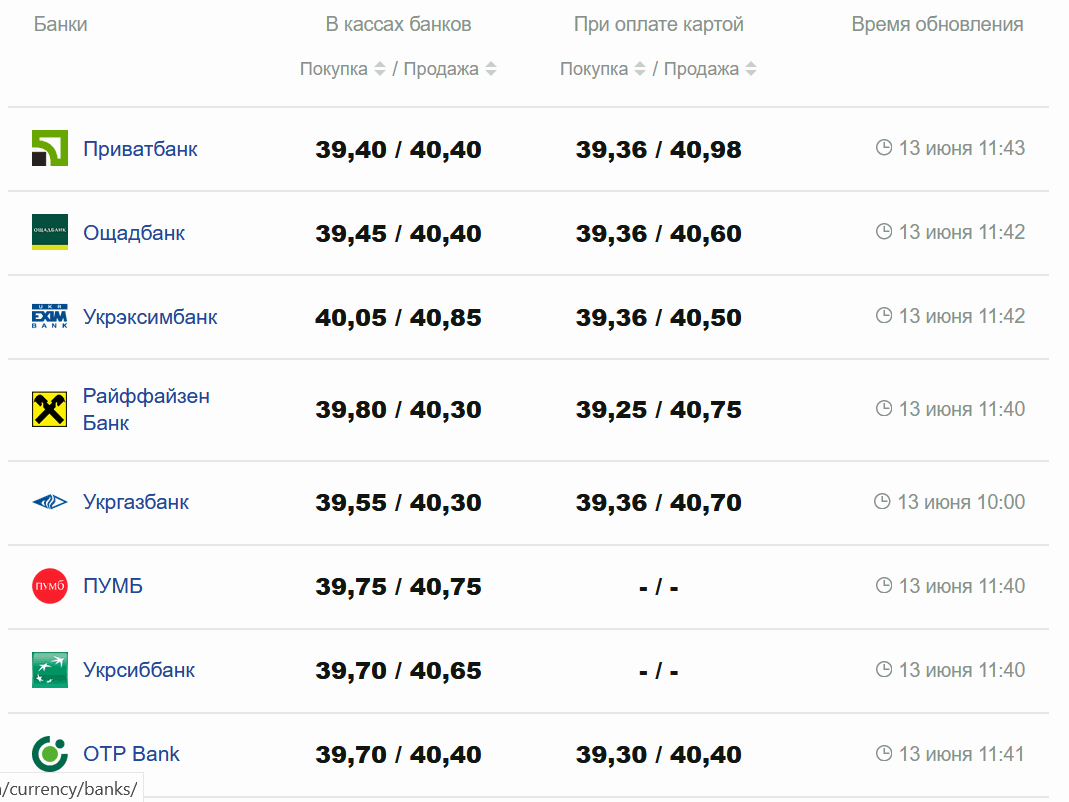This screenshot has height=802, width=1069.
Task: Click the Райффайзен Банк yellow logo
Action: point(49,409)
